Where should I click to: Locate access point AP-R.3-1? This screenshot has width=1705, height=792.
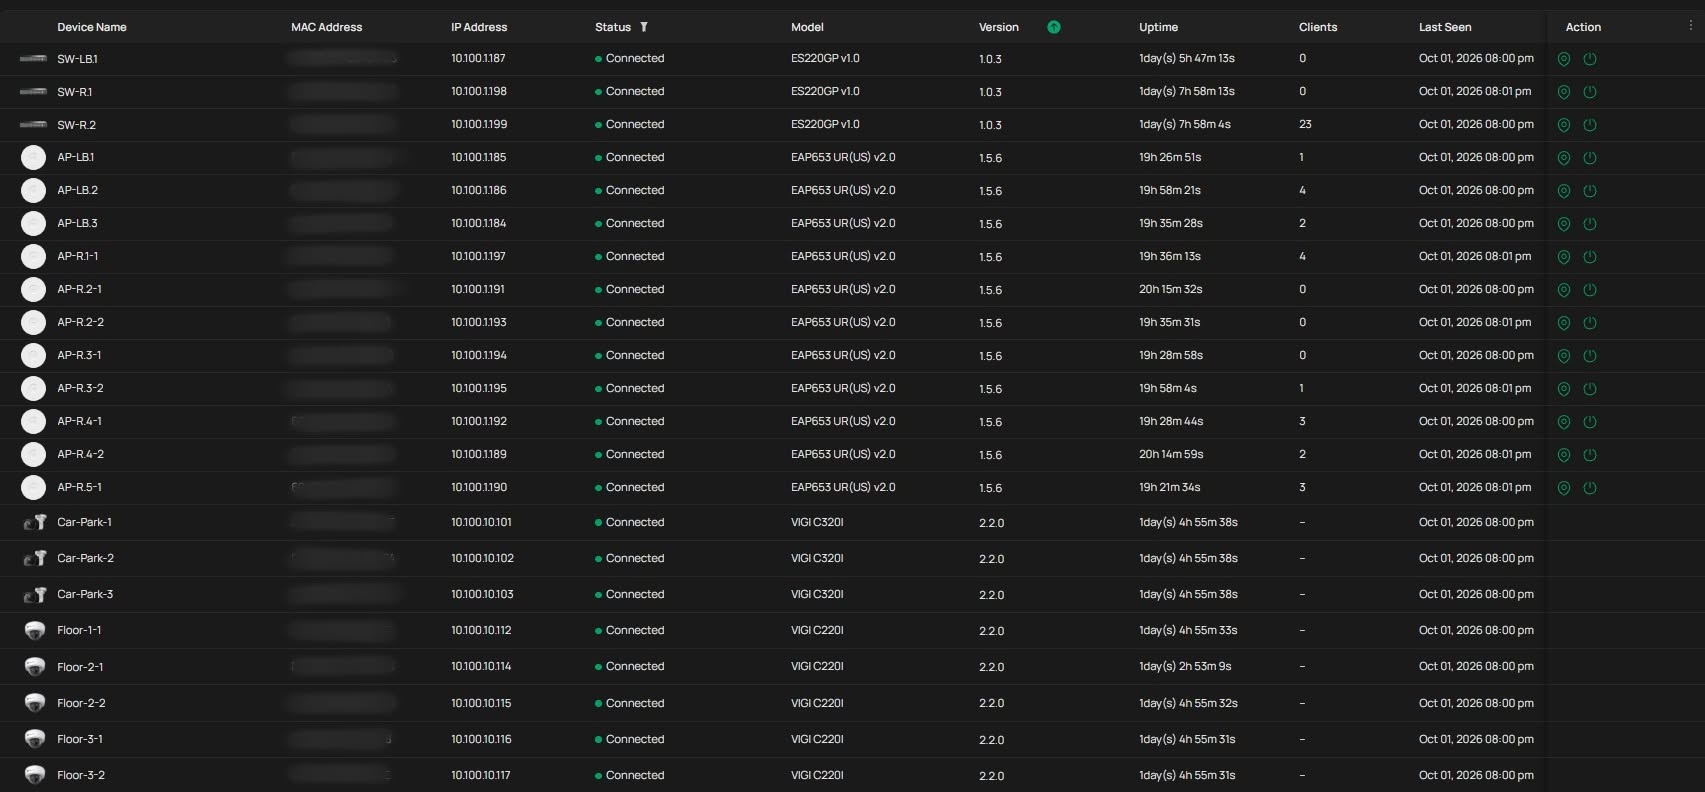point(1564,356)
